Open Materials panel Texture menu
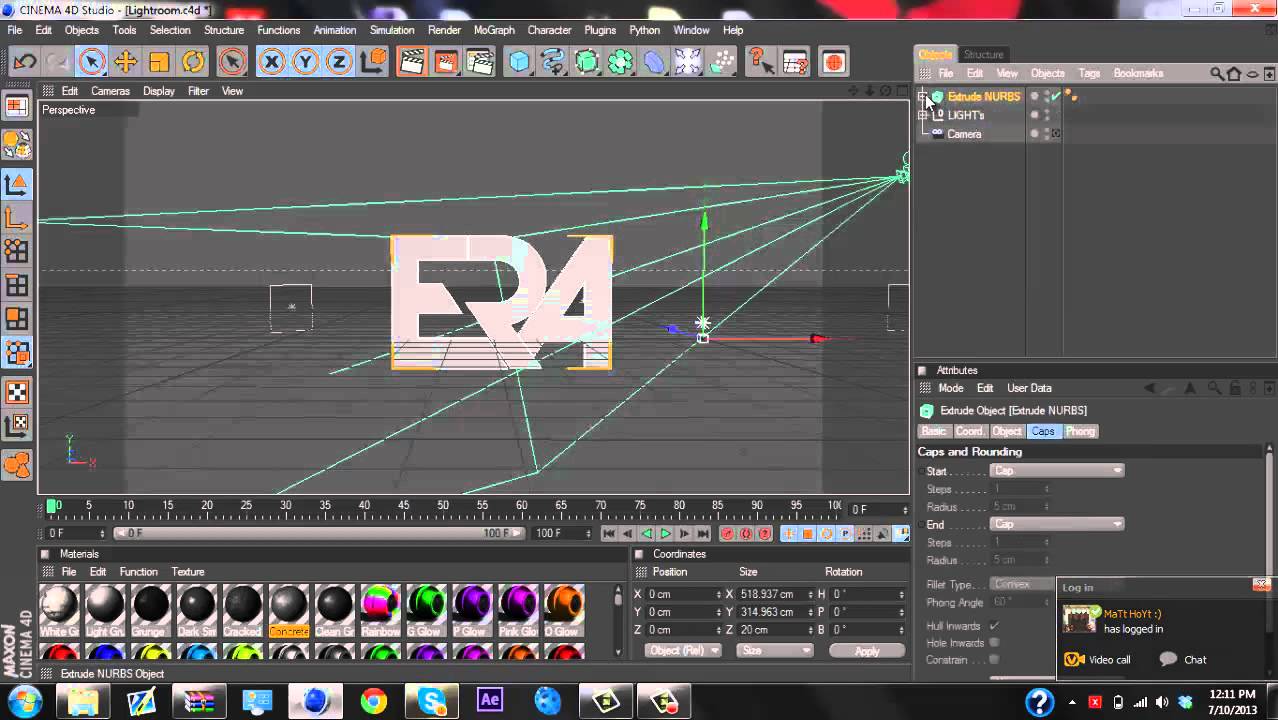Screen dimensions: 1278x720 [187, 572]
